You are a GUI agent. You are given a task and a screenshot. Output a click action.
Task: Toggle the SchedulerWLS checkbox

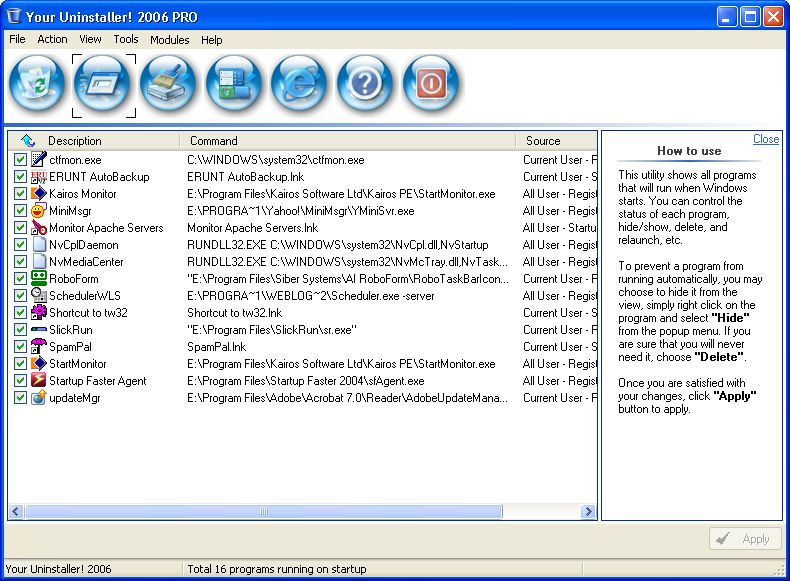(20, 295)
